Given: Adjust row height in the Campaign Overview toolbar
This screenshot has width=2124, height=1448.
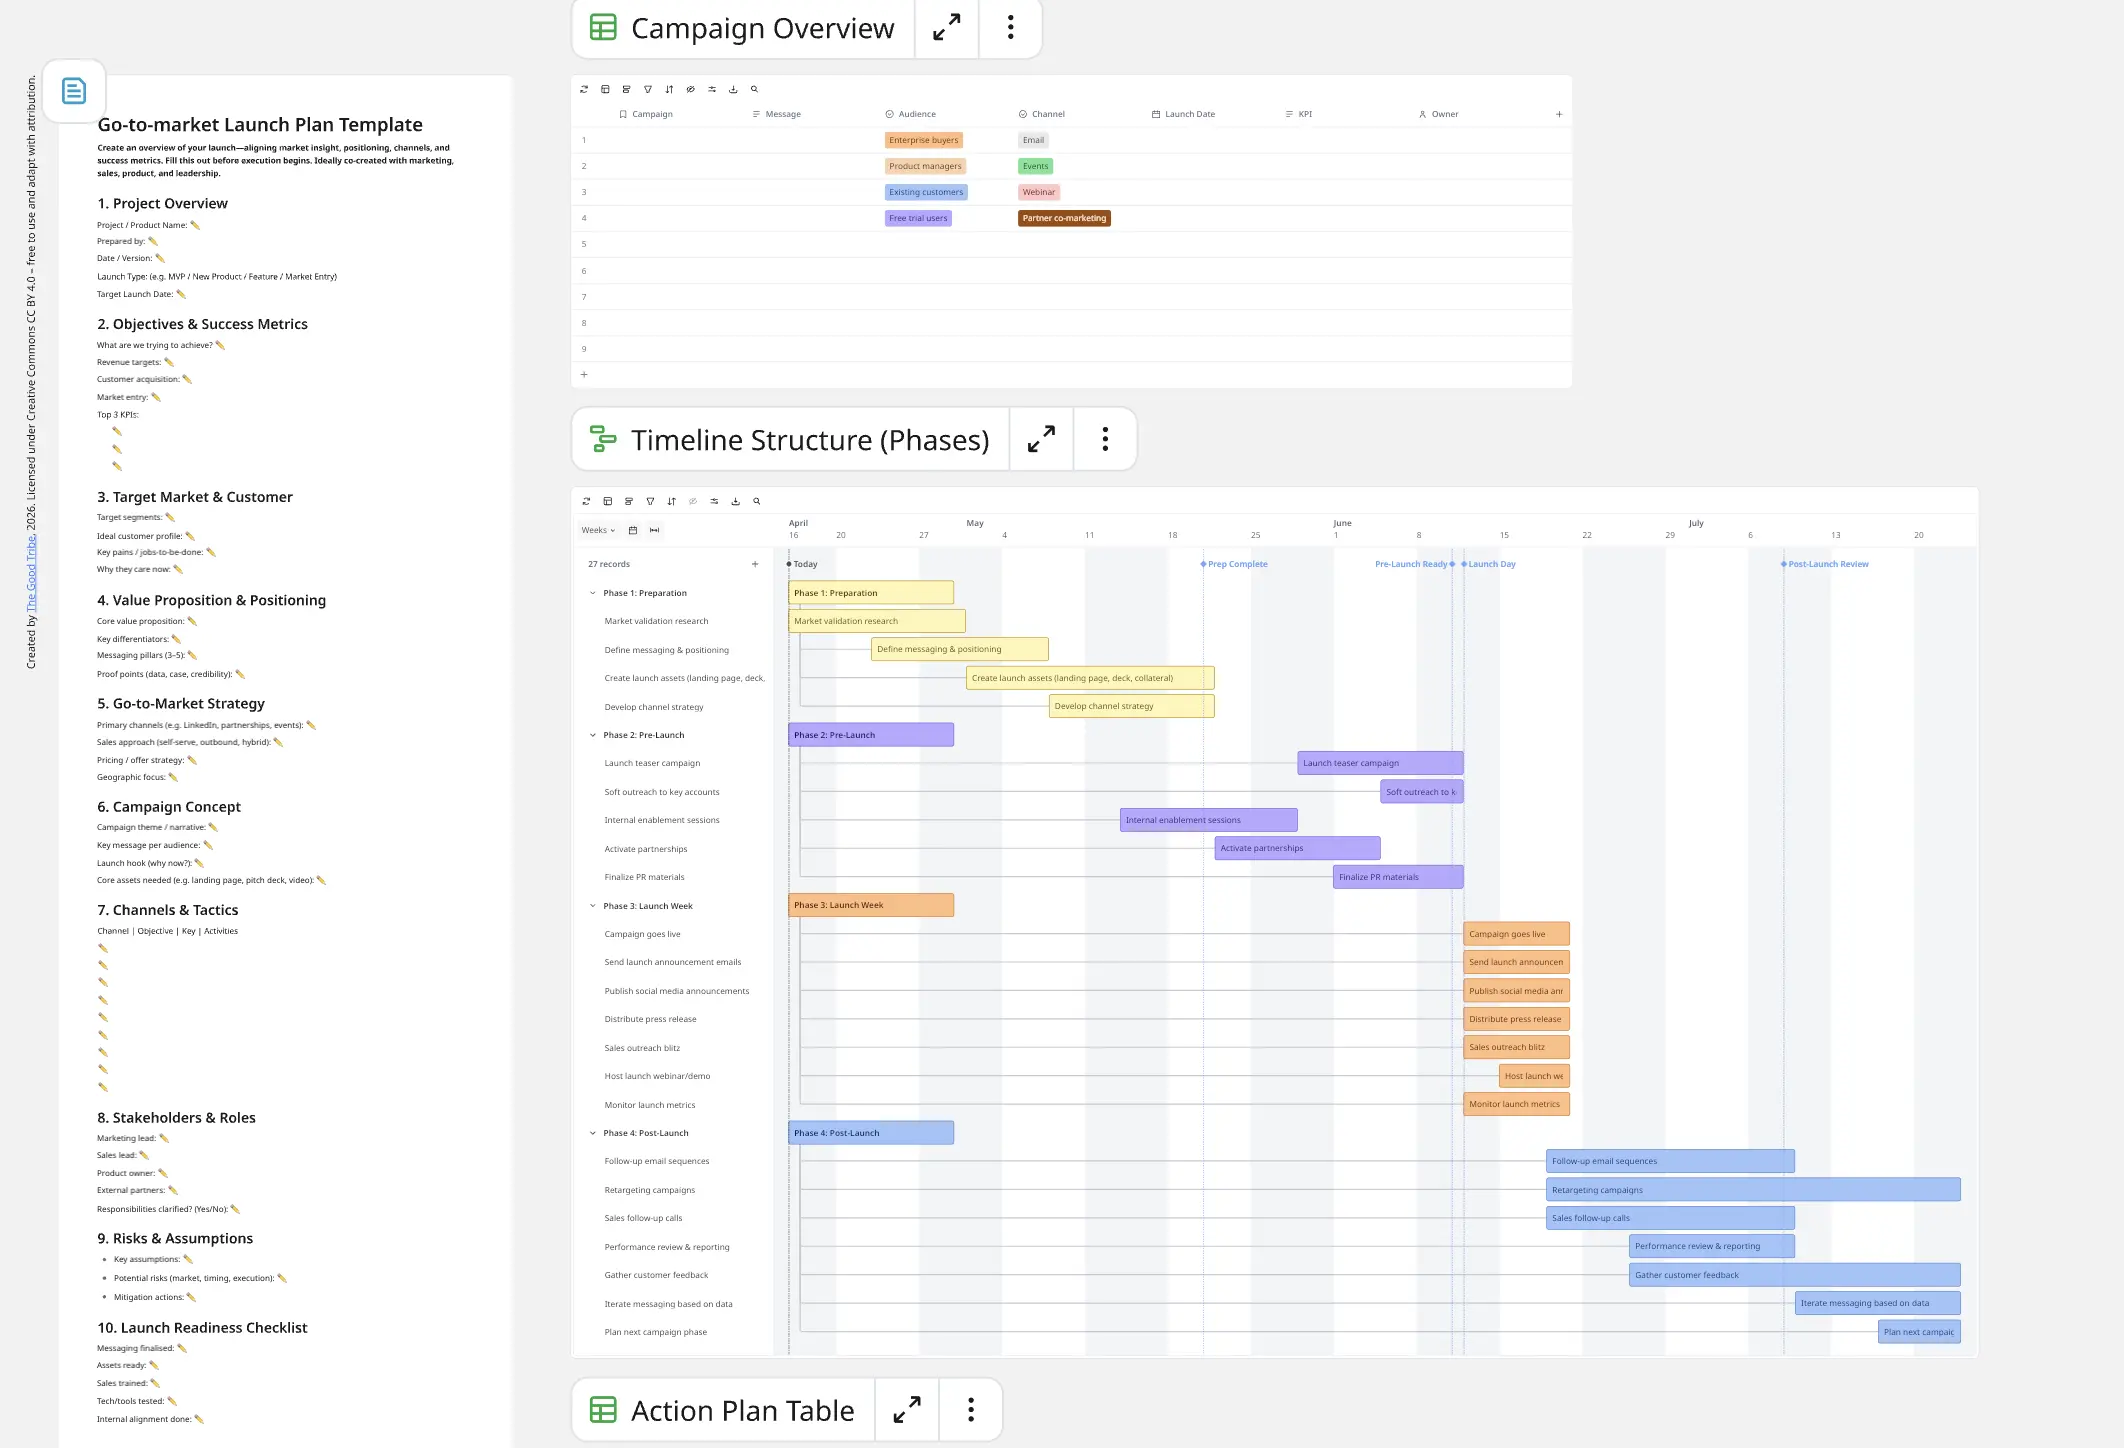Looking at the screenshot, I should coord(627,89).
